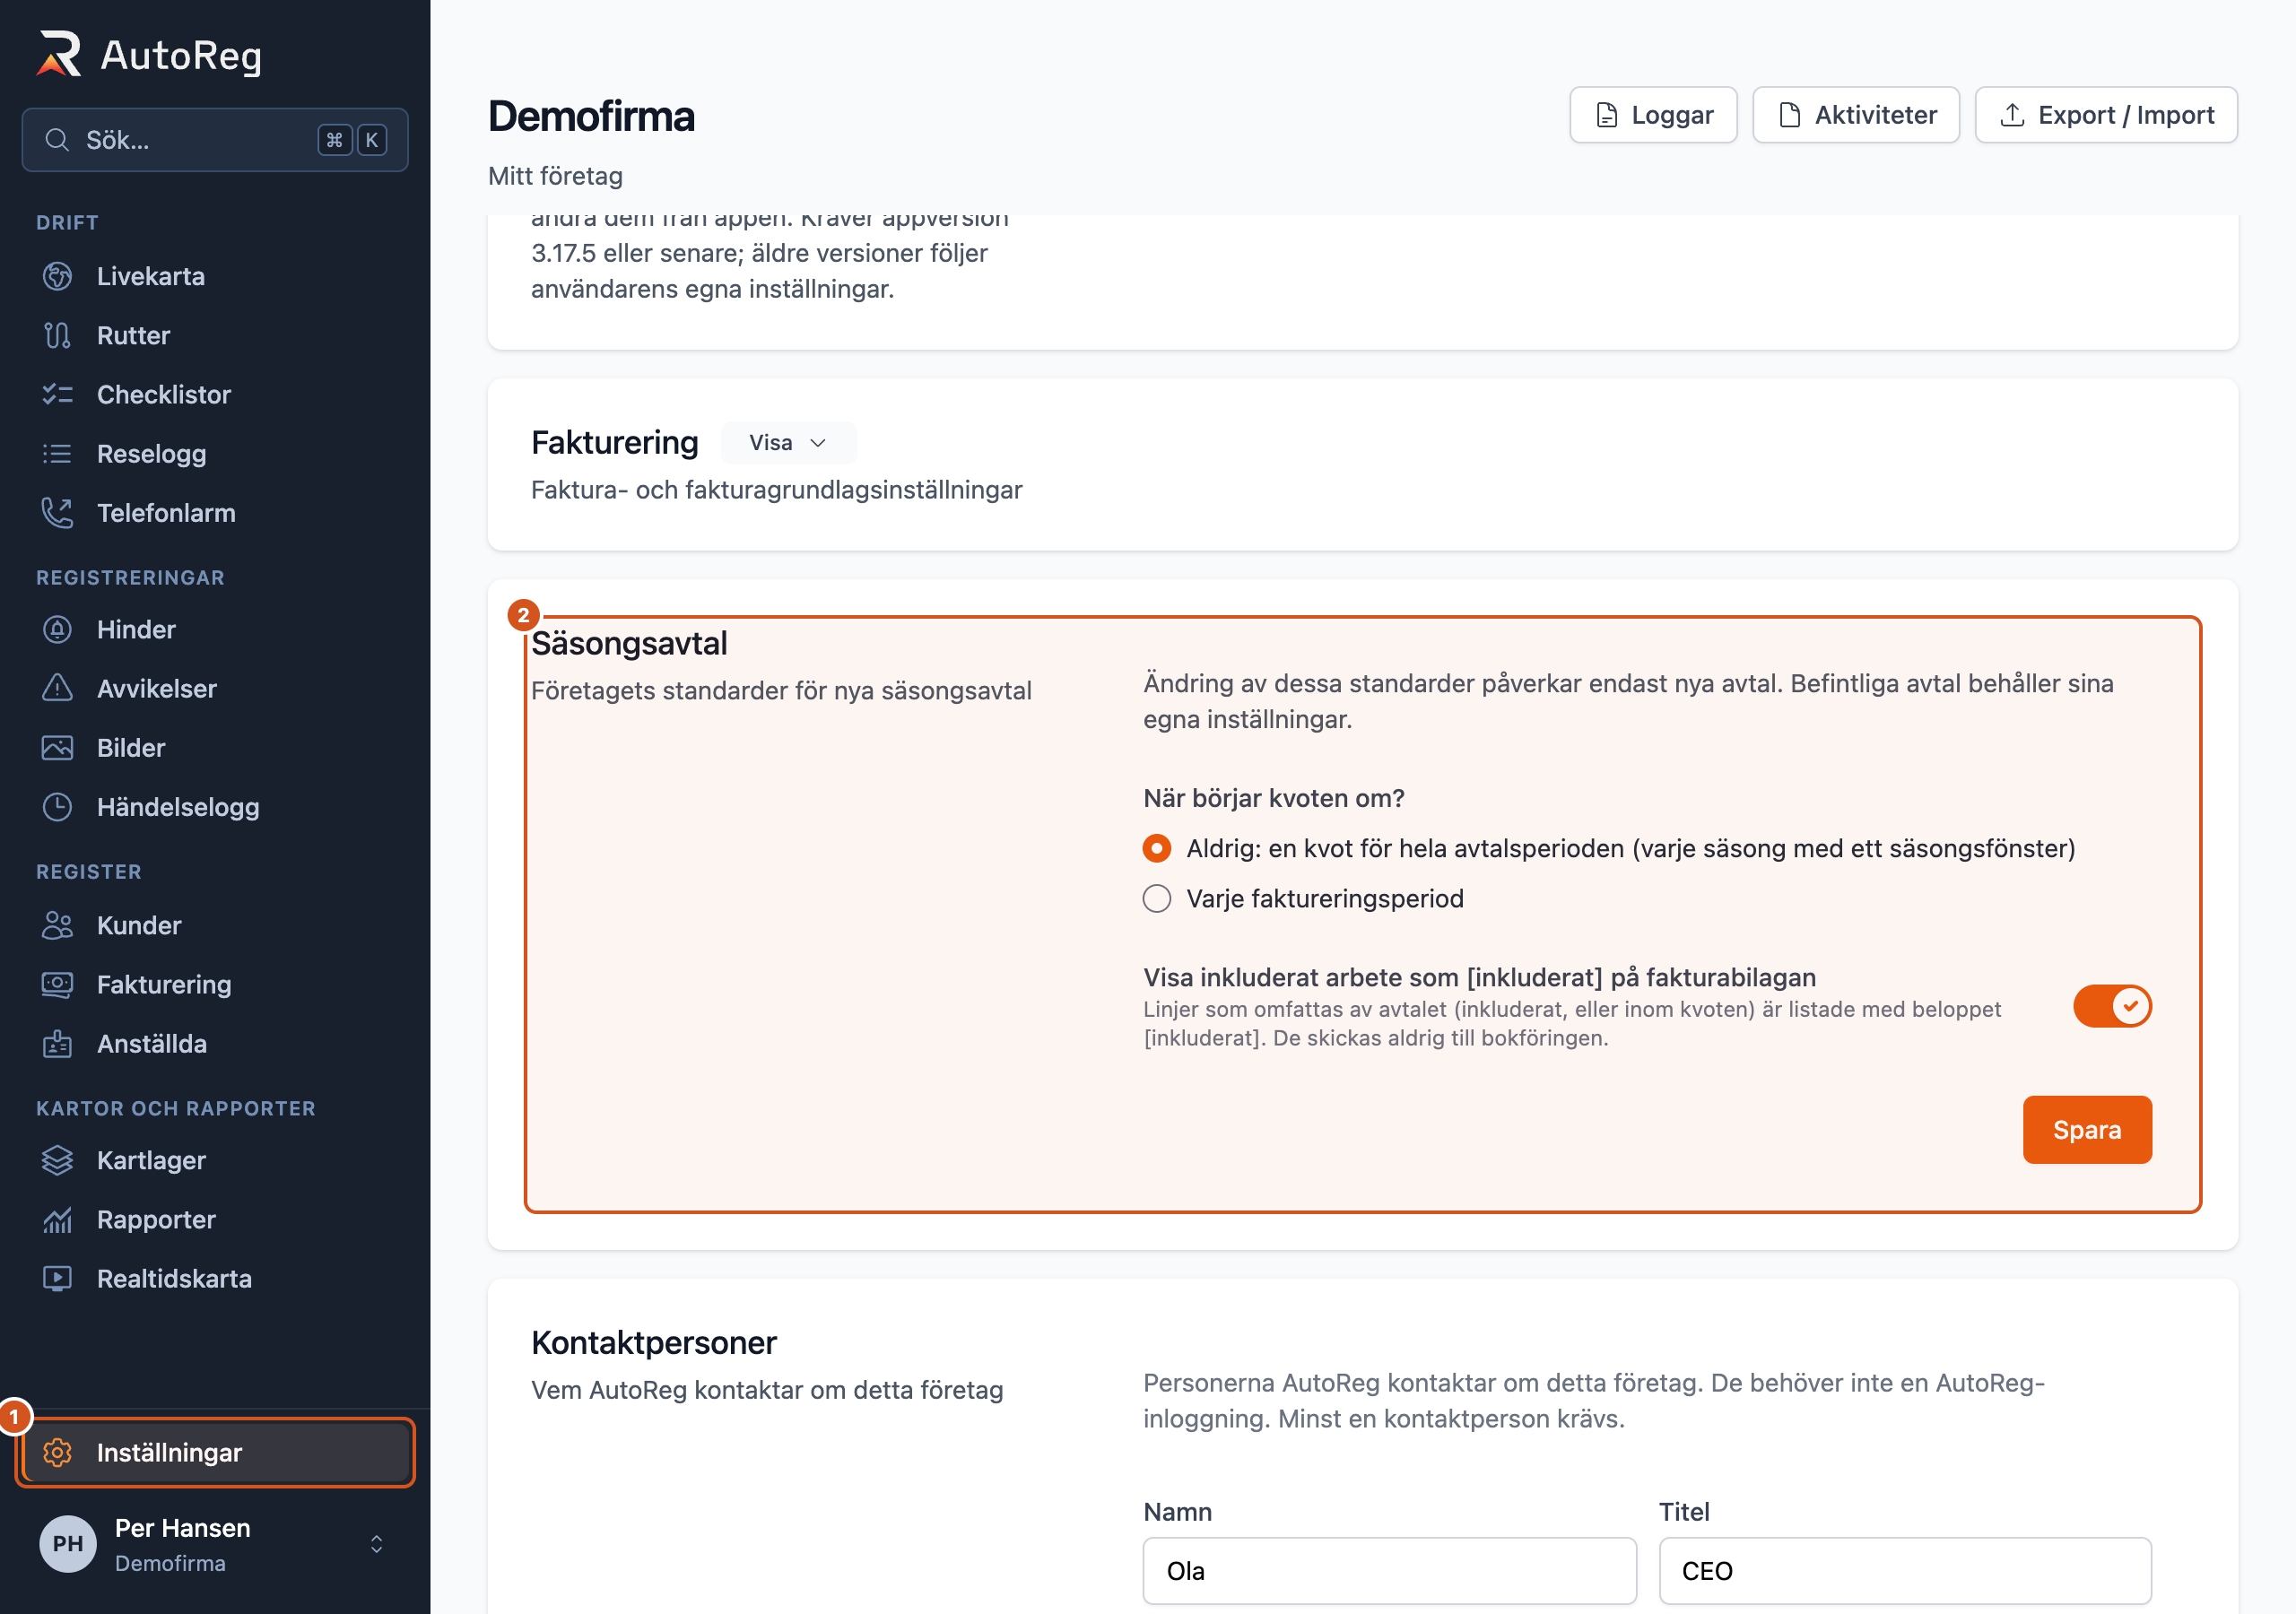
Task: Click the Rutter route icon
Action: 57,335
